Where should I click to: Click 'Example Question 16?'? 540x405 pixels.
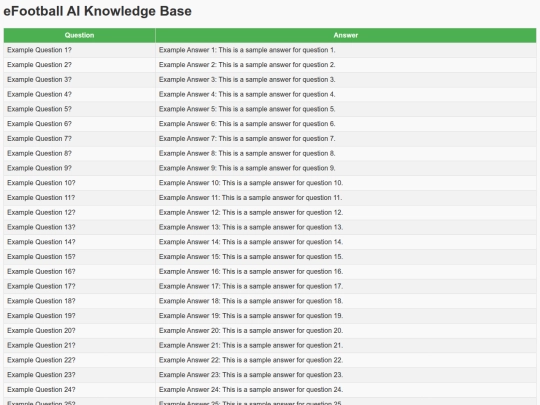click(80, 272)
